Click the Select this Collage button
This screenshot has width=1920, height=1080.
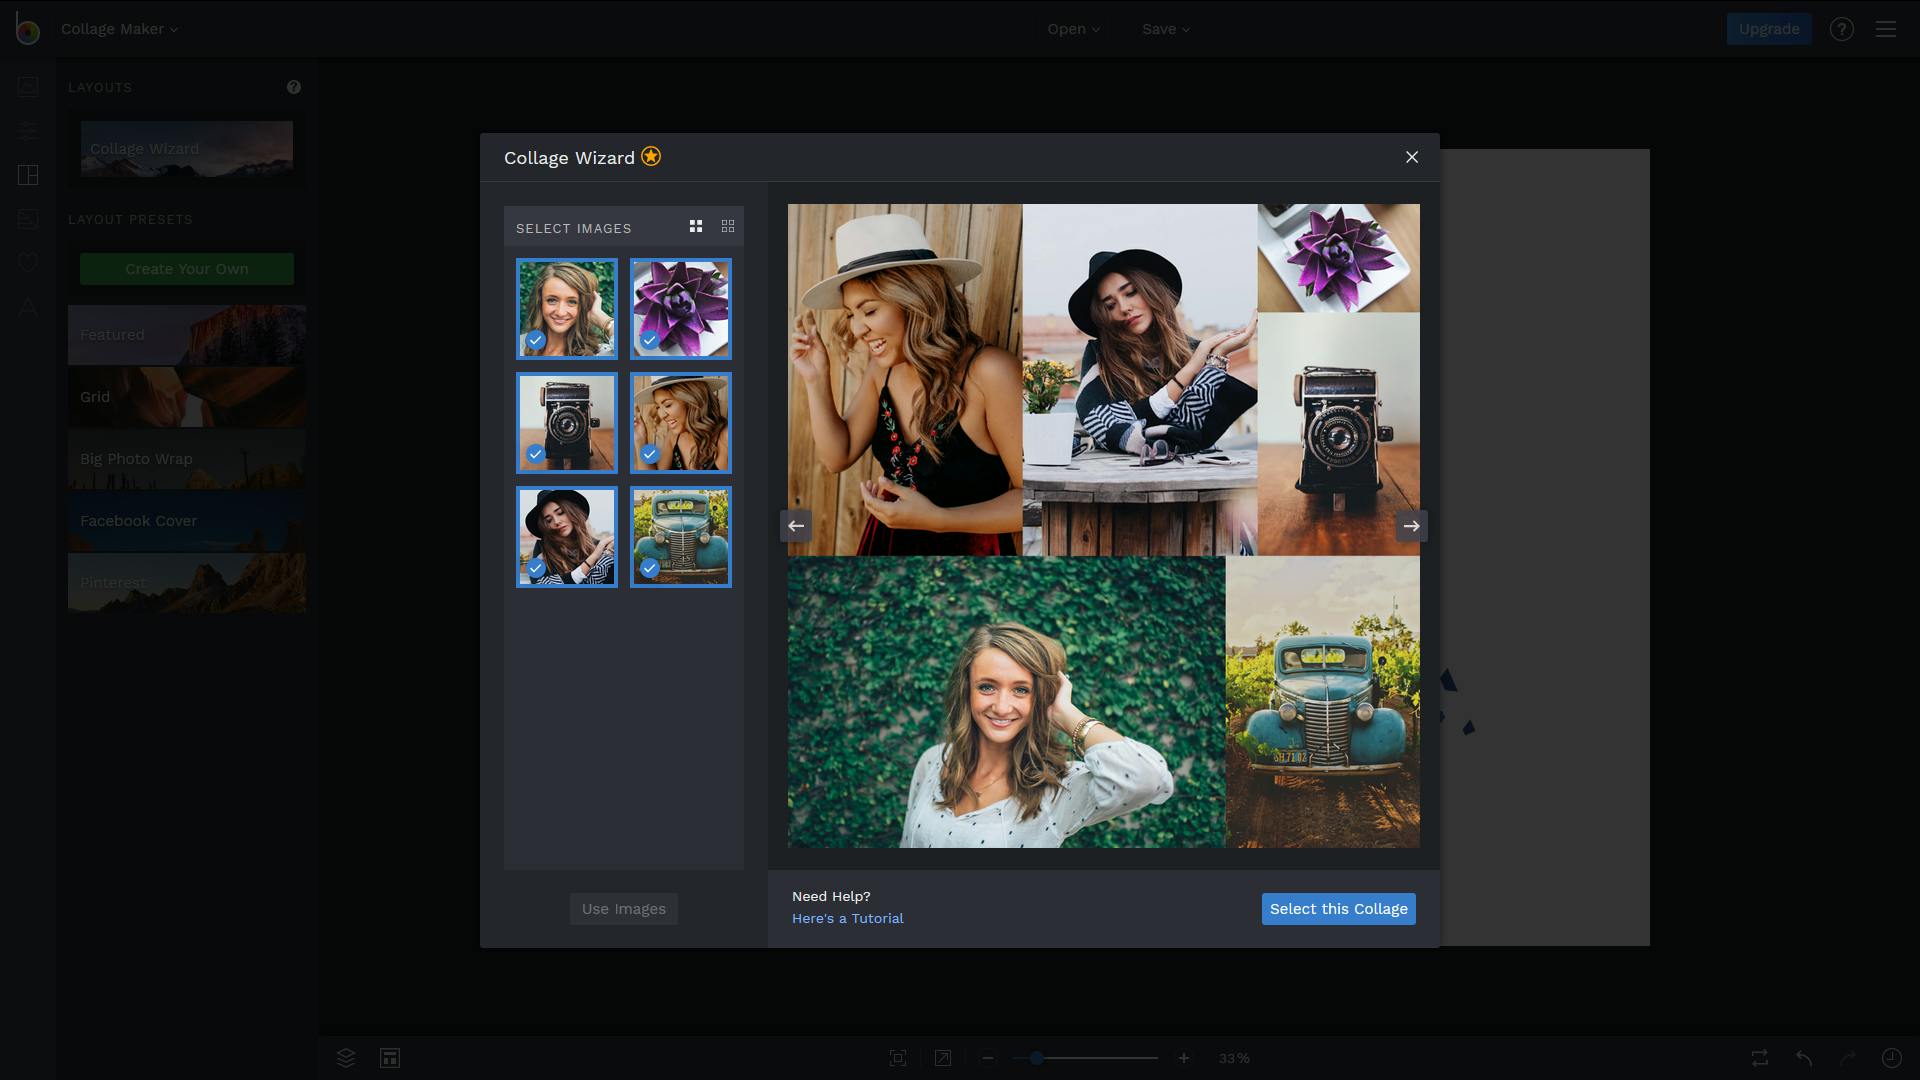click(x=1338, y=909)
